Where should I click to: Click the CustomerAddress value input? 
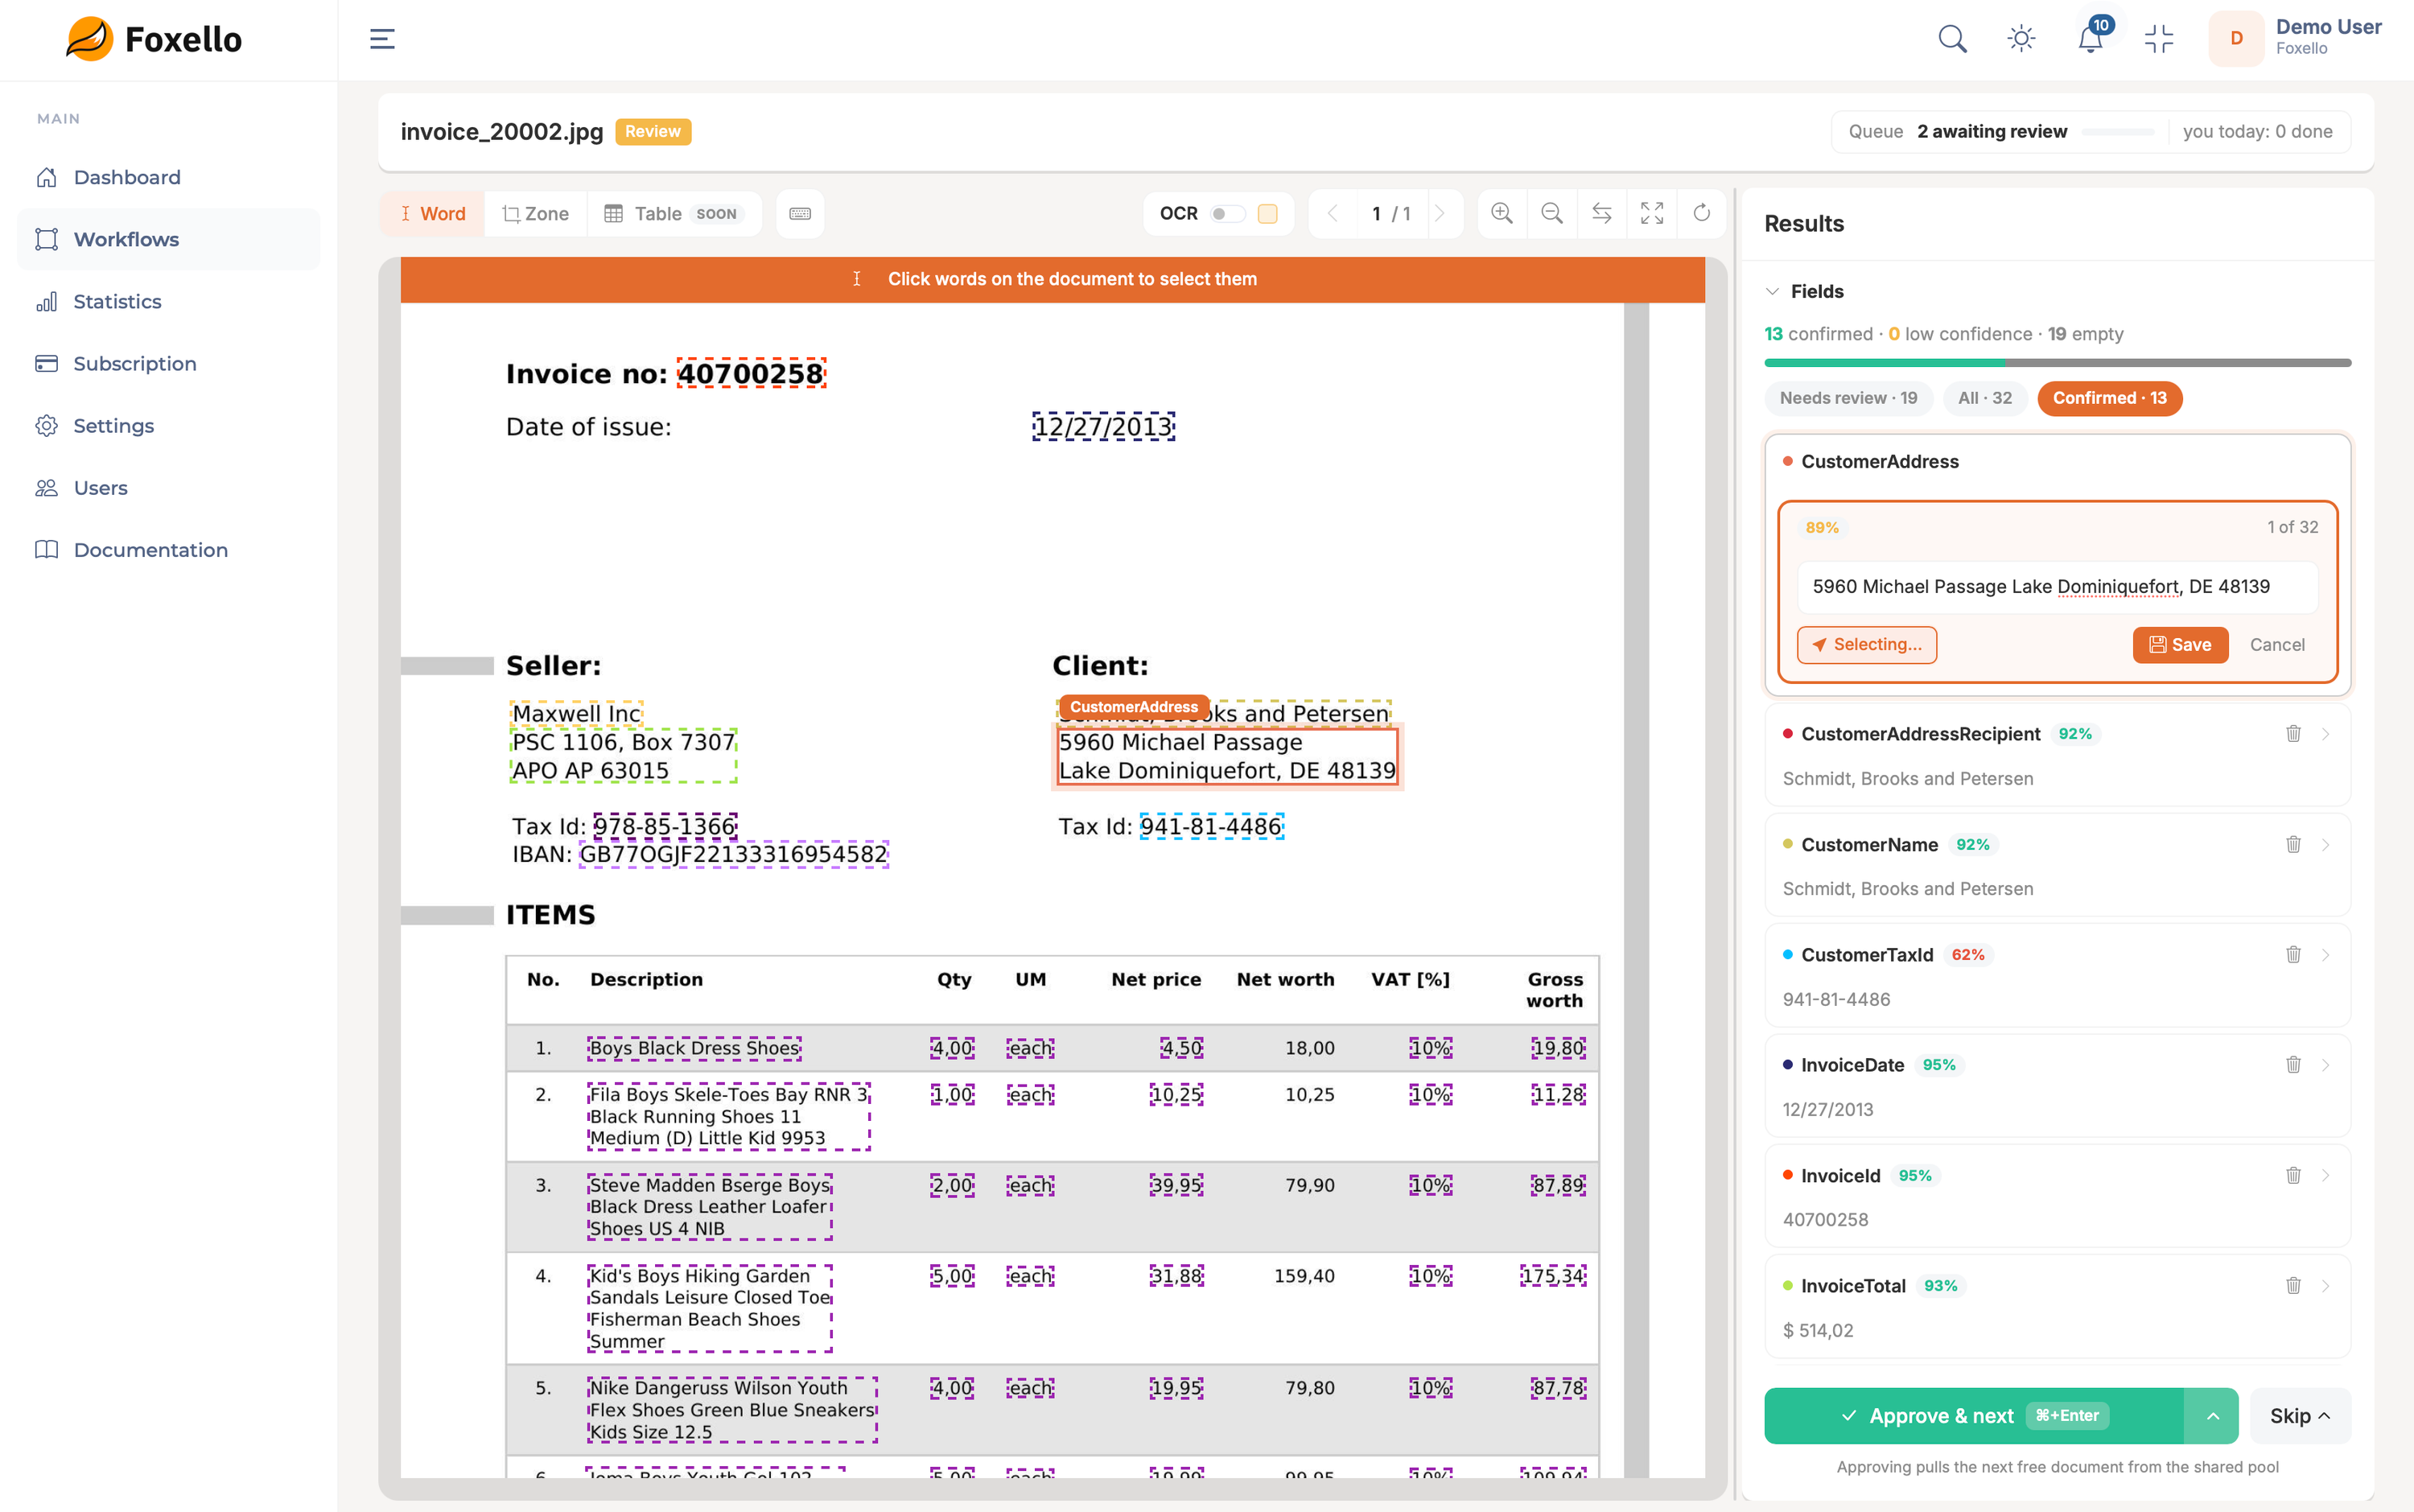[2057, 587]
